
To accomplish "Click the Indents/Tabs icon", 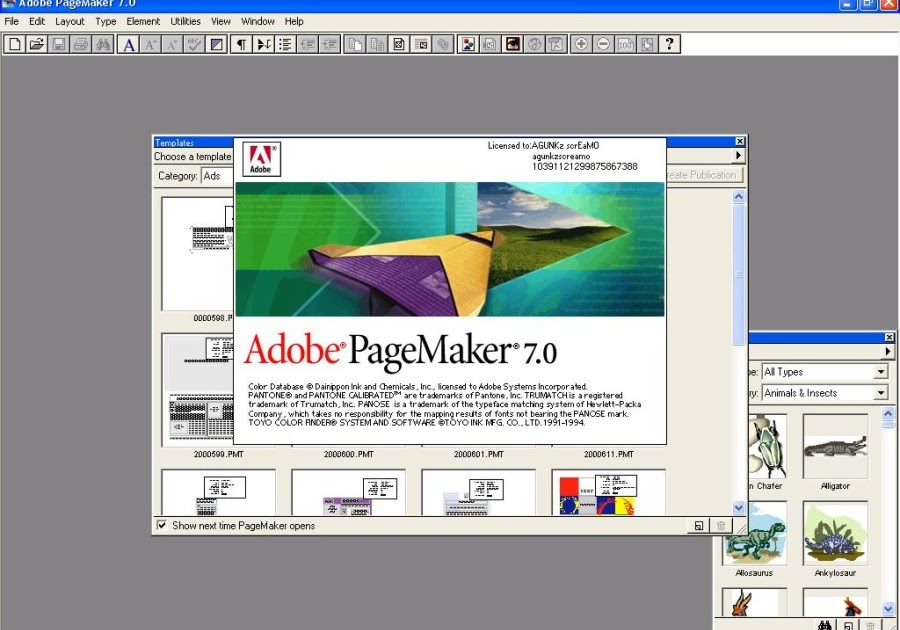I will [x=263, y=44].
